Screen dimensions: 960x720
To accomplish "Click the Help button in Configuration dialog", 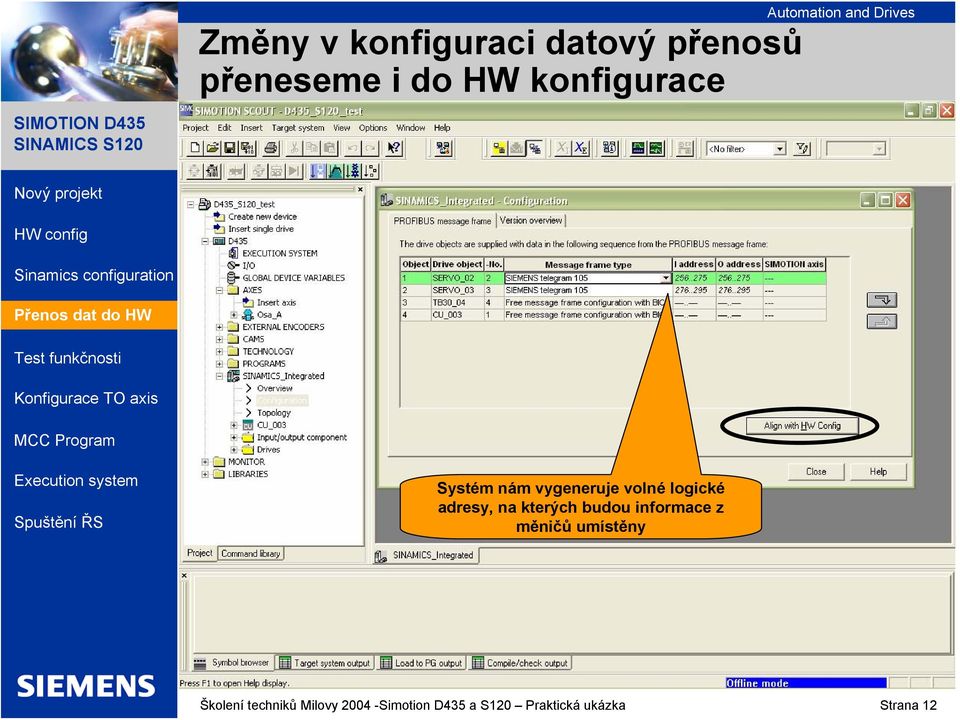I will (x=878, y=471).
